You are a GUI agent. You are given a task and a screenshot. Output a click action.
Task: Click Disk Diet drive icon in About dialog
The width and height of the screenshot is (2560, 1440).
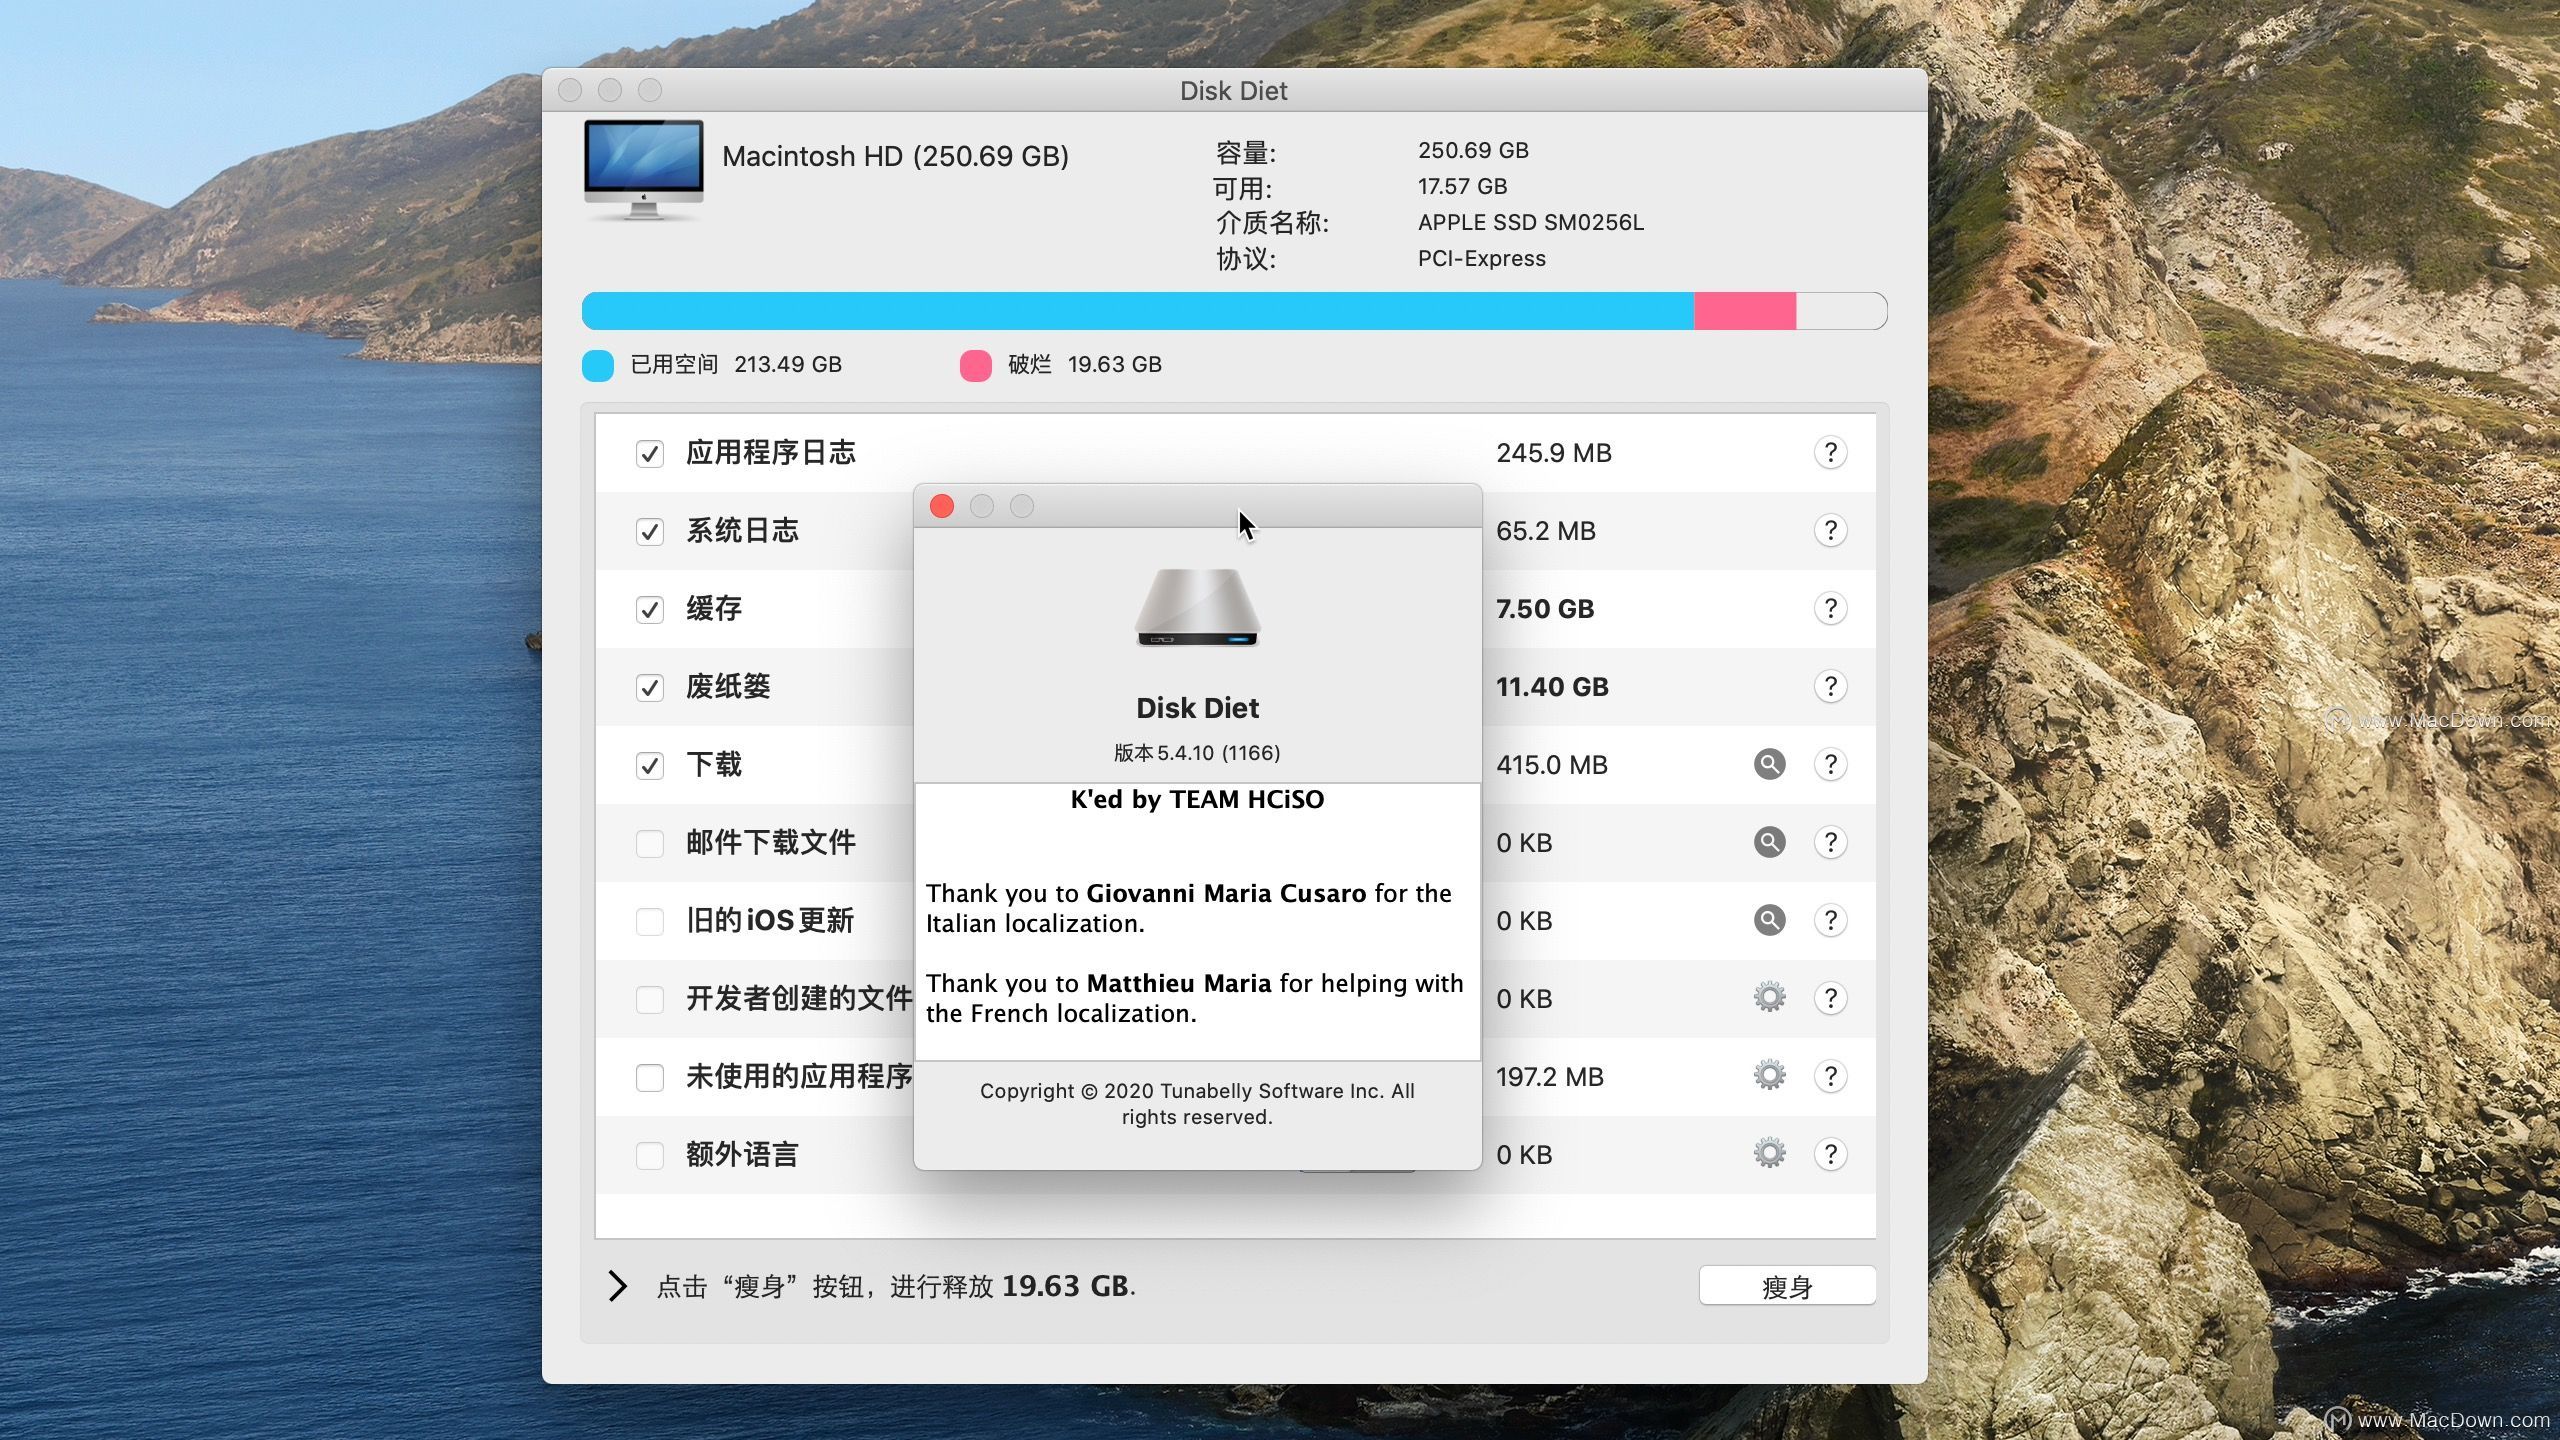(x=1197, y=607)
